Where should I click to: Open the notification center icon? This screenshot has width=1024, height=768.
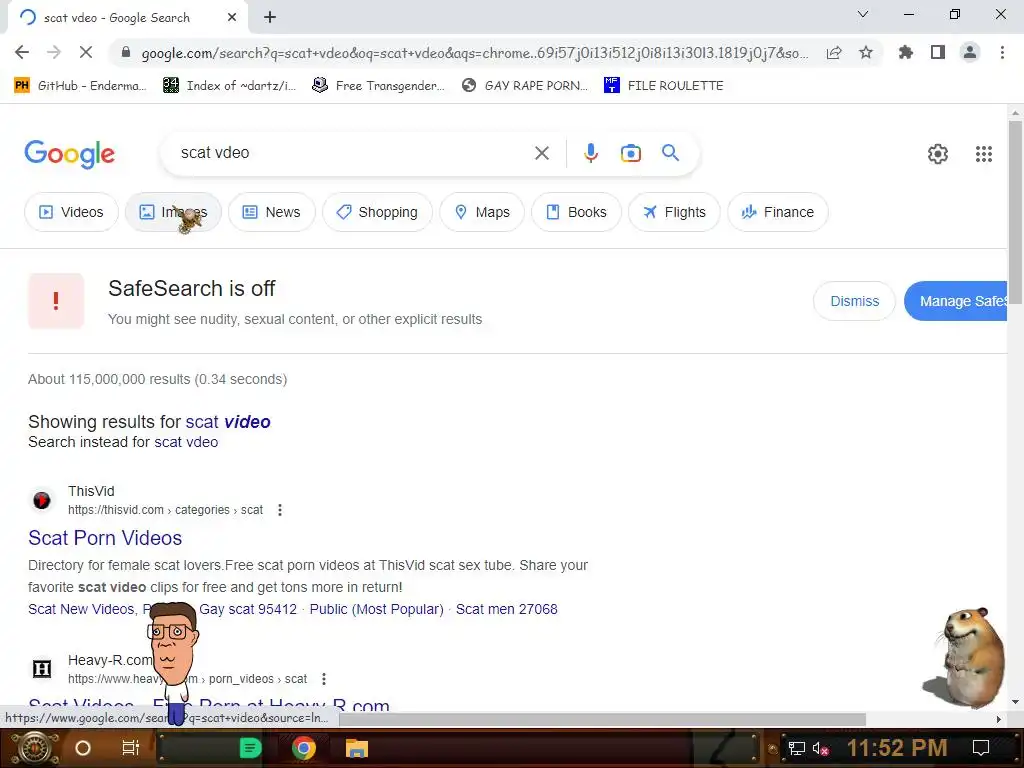(x=981, y=748)
